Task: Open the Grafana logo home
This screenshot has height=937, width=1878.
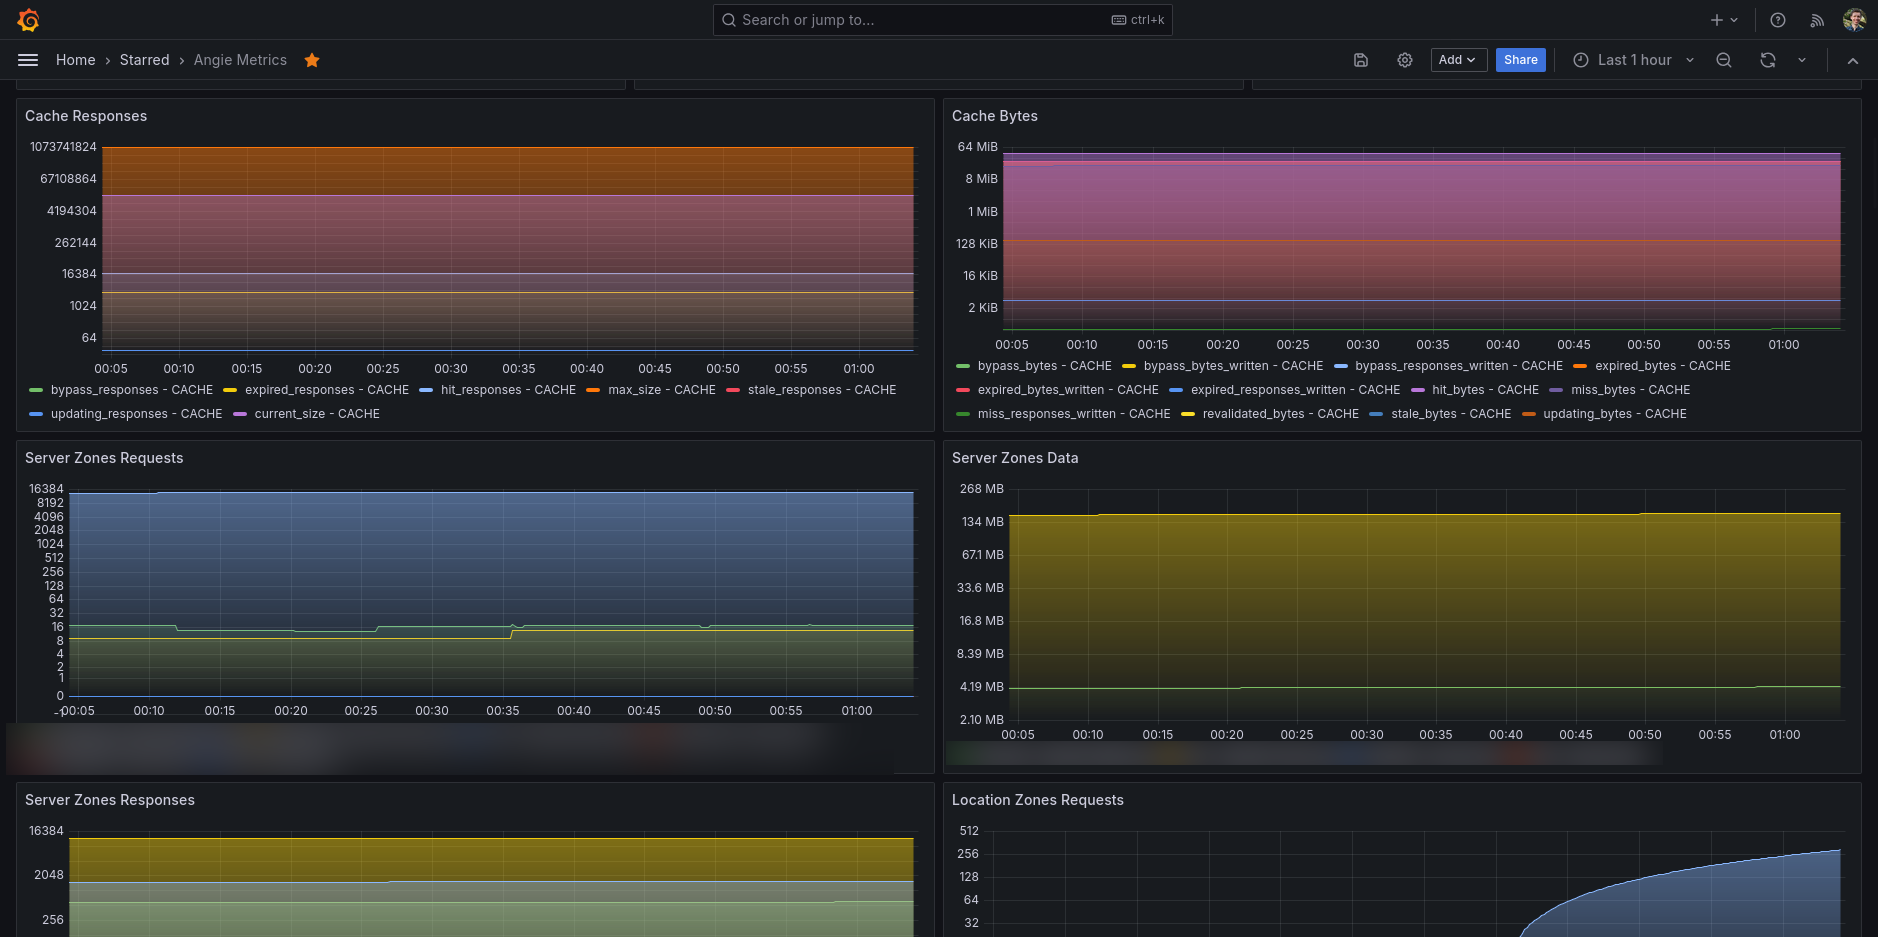Action: point(29,20)
